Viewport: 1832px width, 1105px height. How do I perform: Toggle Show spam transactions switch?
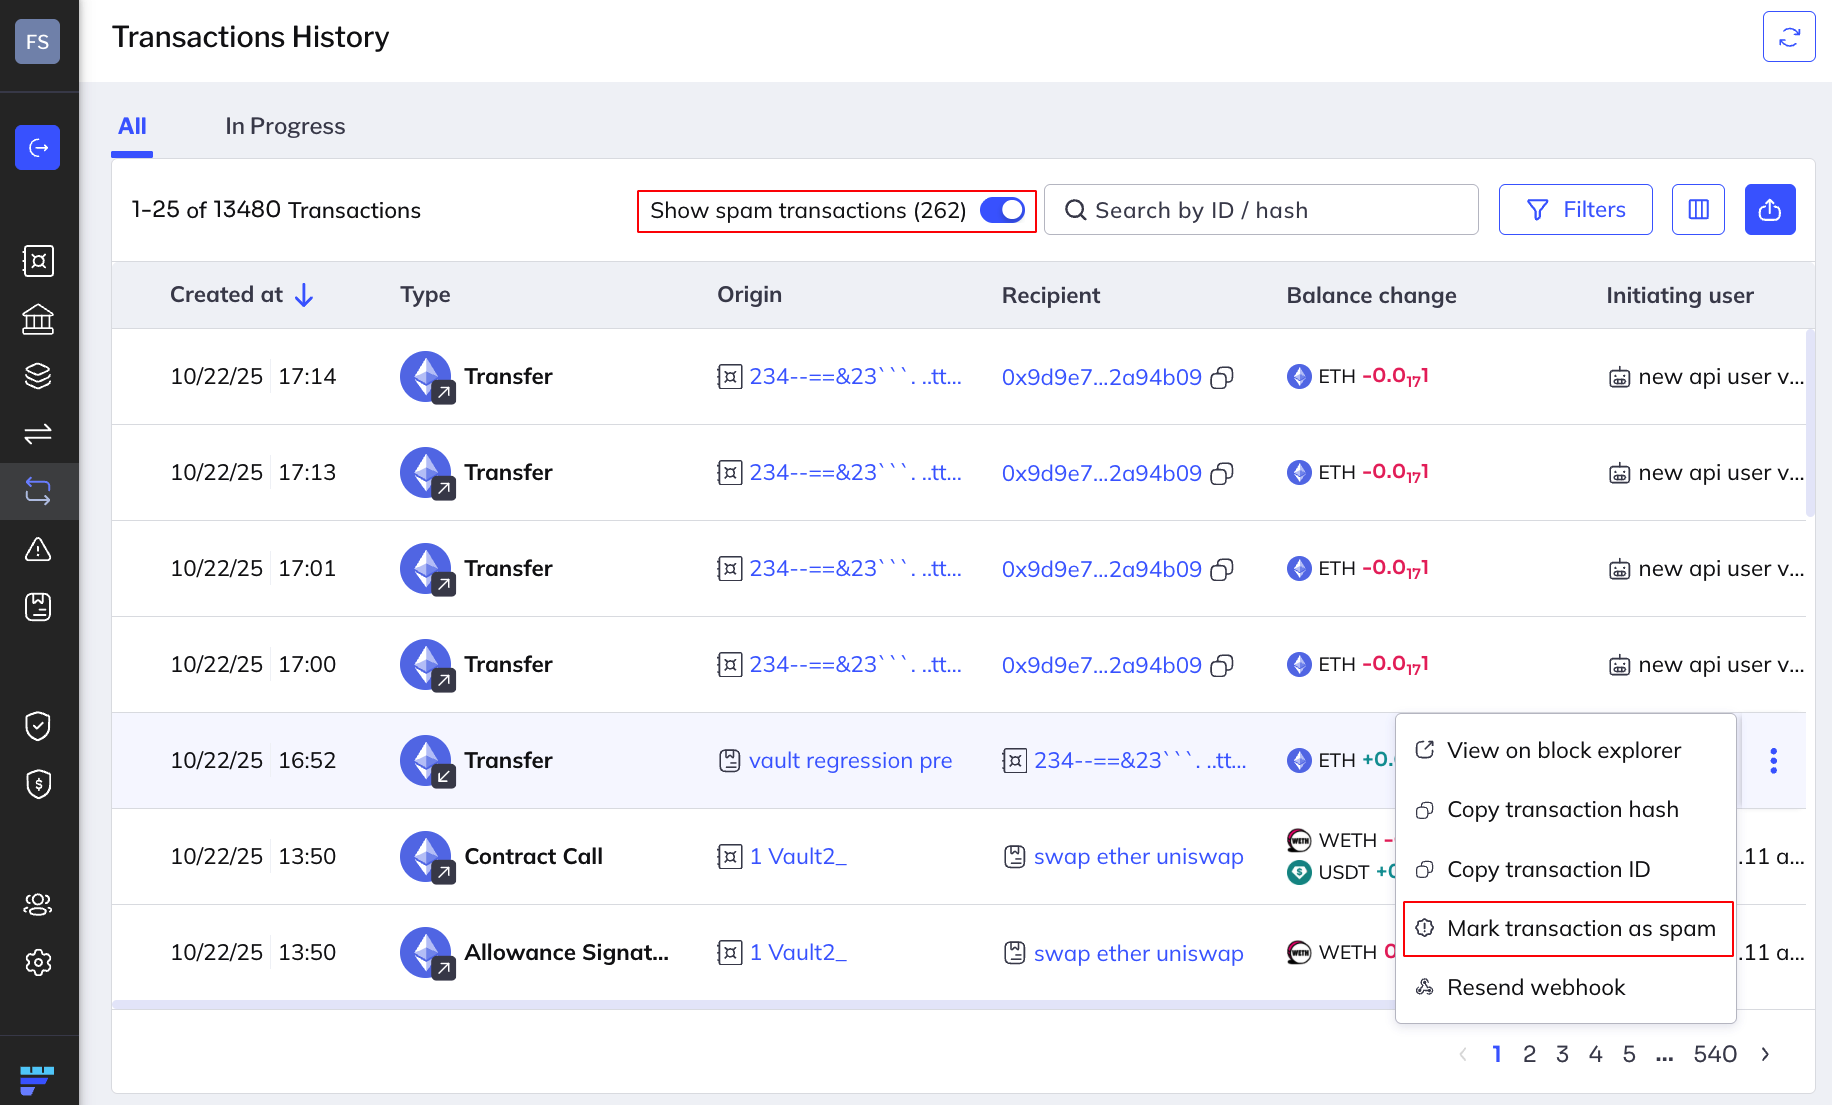[x=1002, y=210]
